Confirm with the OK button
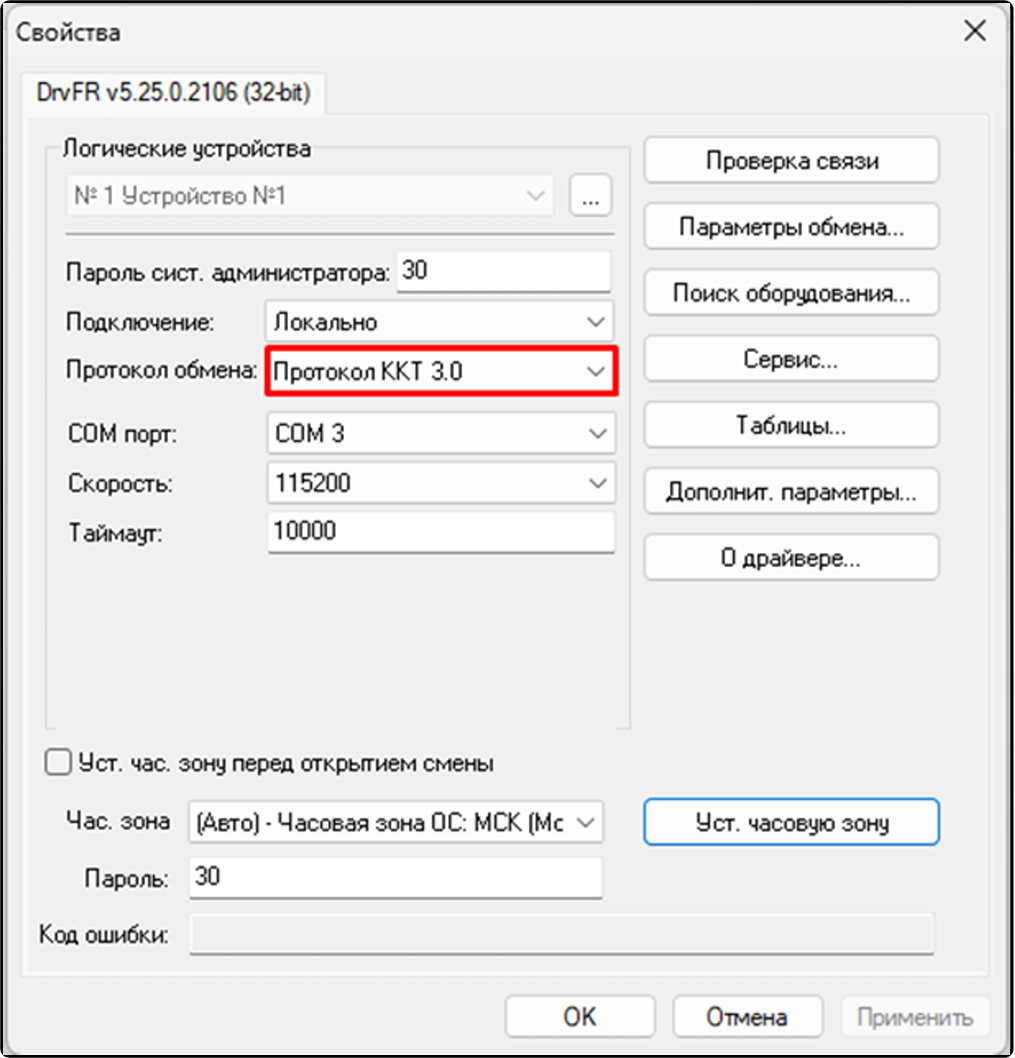The image size is (1015, 1058). [580, 1016]
